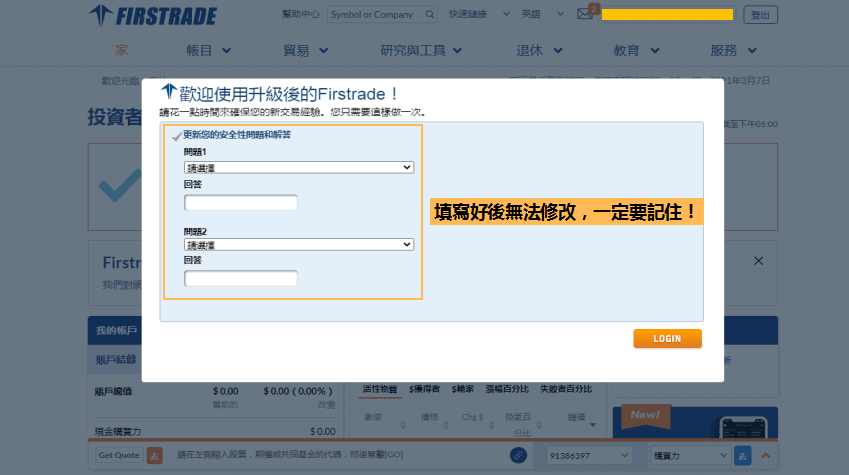Image resolution: width=849 pixels, height=475 pixels.
Task: Click the 登出 logout button
Action: pos(760,15)
